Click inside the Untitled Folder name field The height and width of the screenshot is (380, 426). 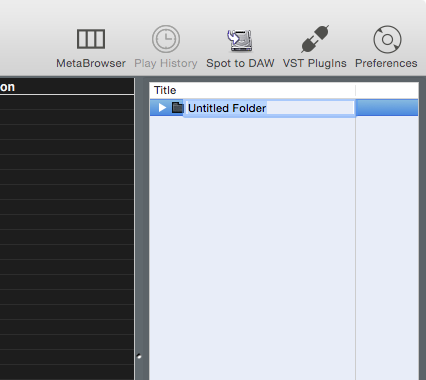269,108
